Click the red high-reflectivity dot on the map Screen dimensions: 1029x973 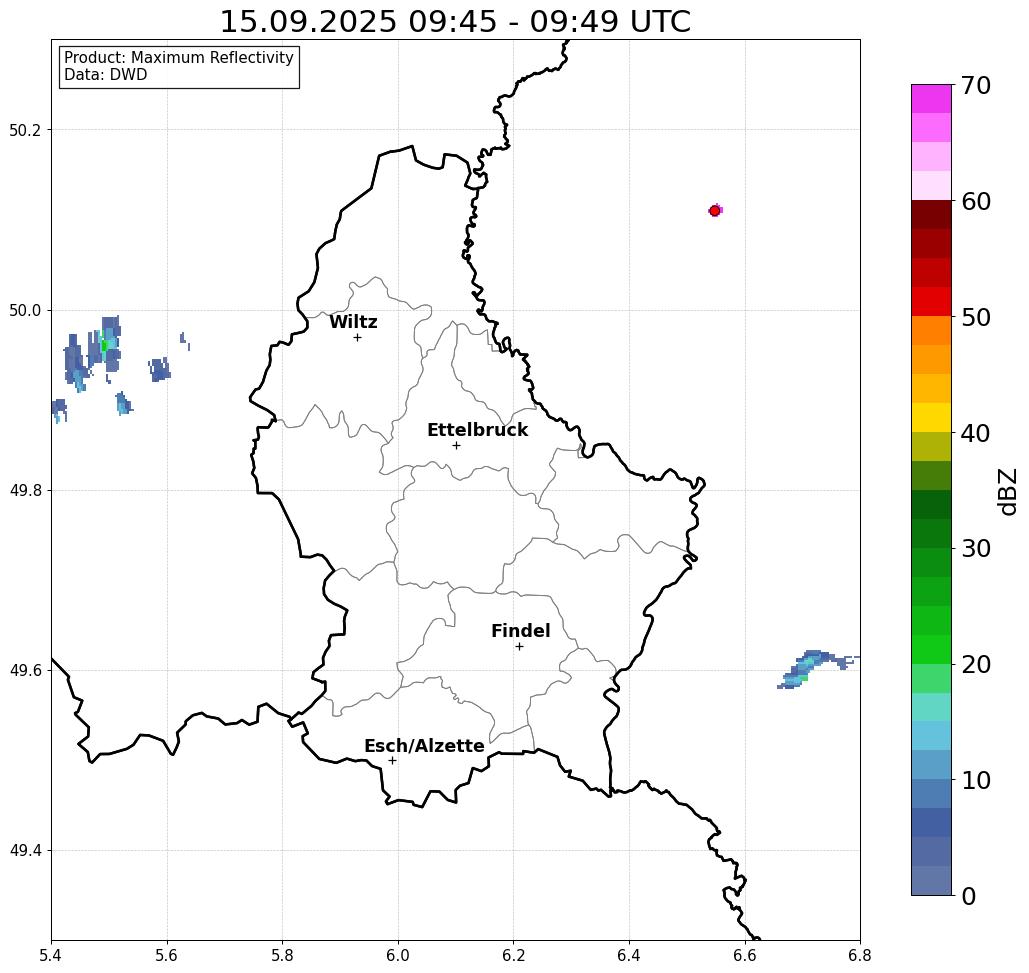click(x=715, y=211)
